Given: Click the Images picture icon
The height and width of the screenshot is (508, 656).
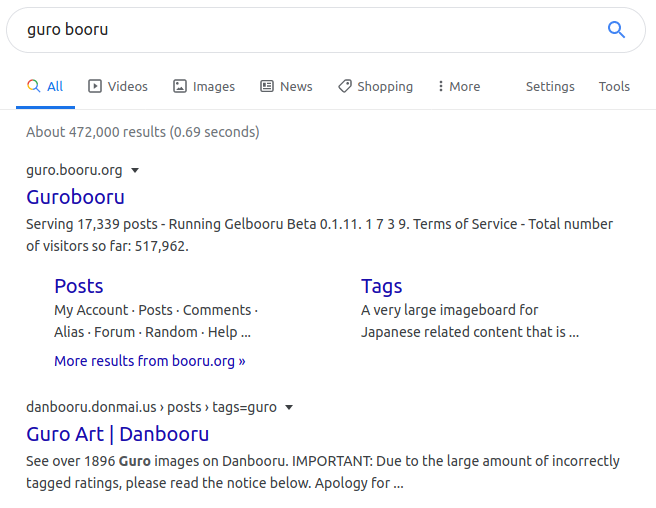Looking at the screenshot, I should click(x=180, y=86).
